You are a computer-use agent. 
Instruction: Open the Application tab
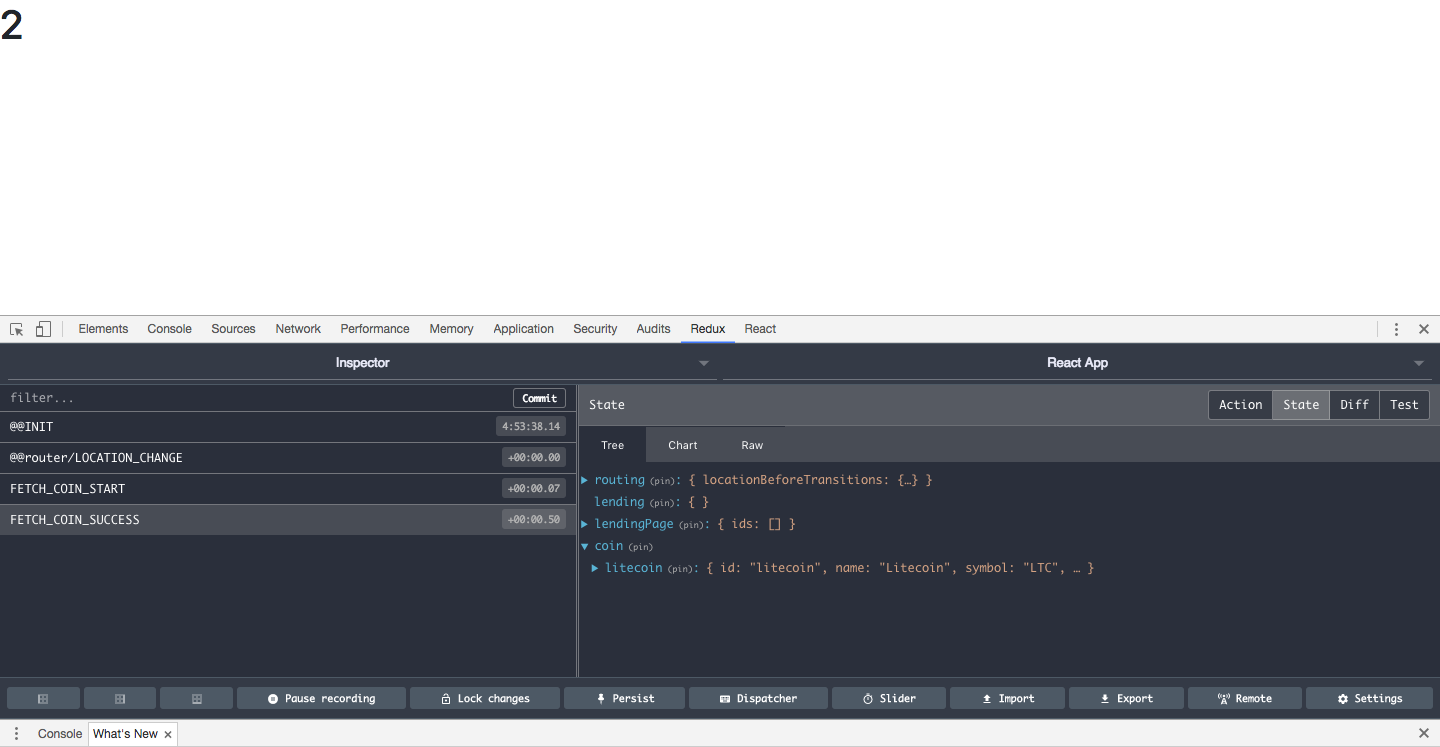523,329
